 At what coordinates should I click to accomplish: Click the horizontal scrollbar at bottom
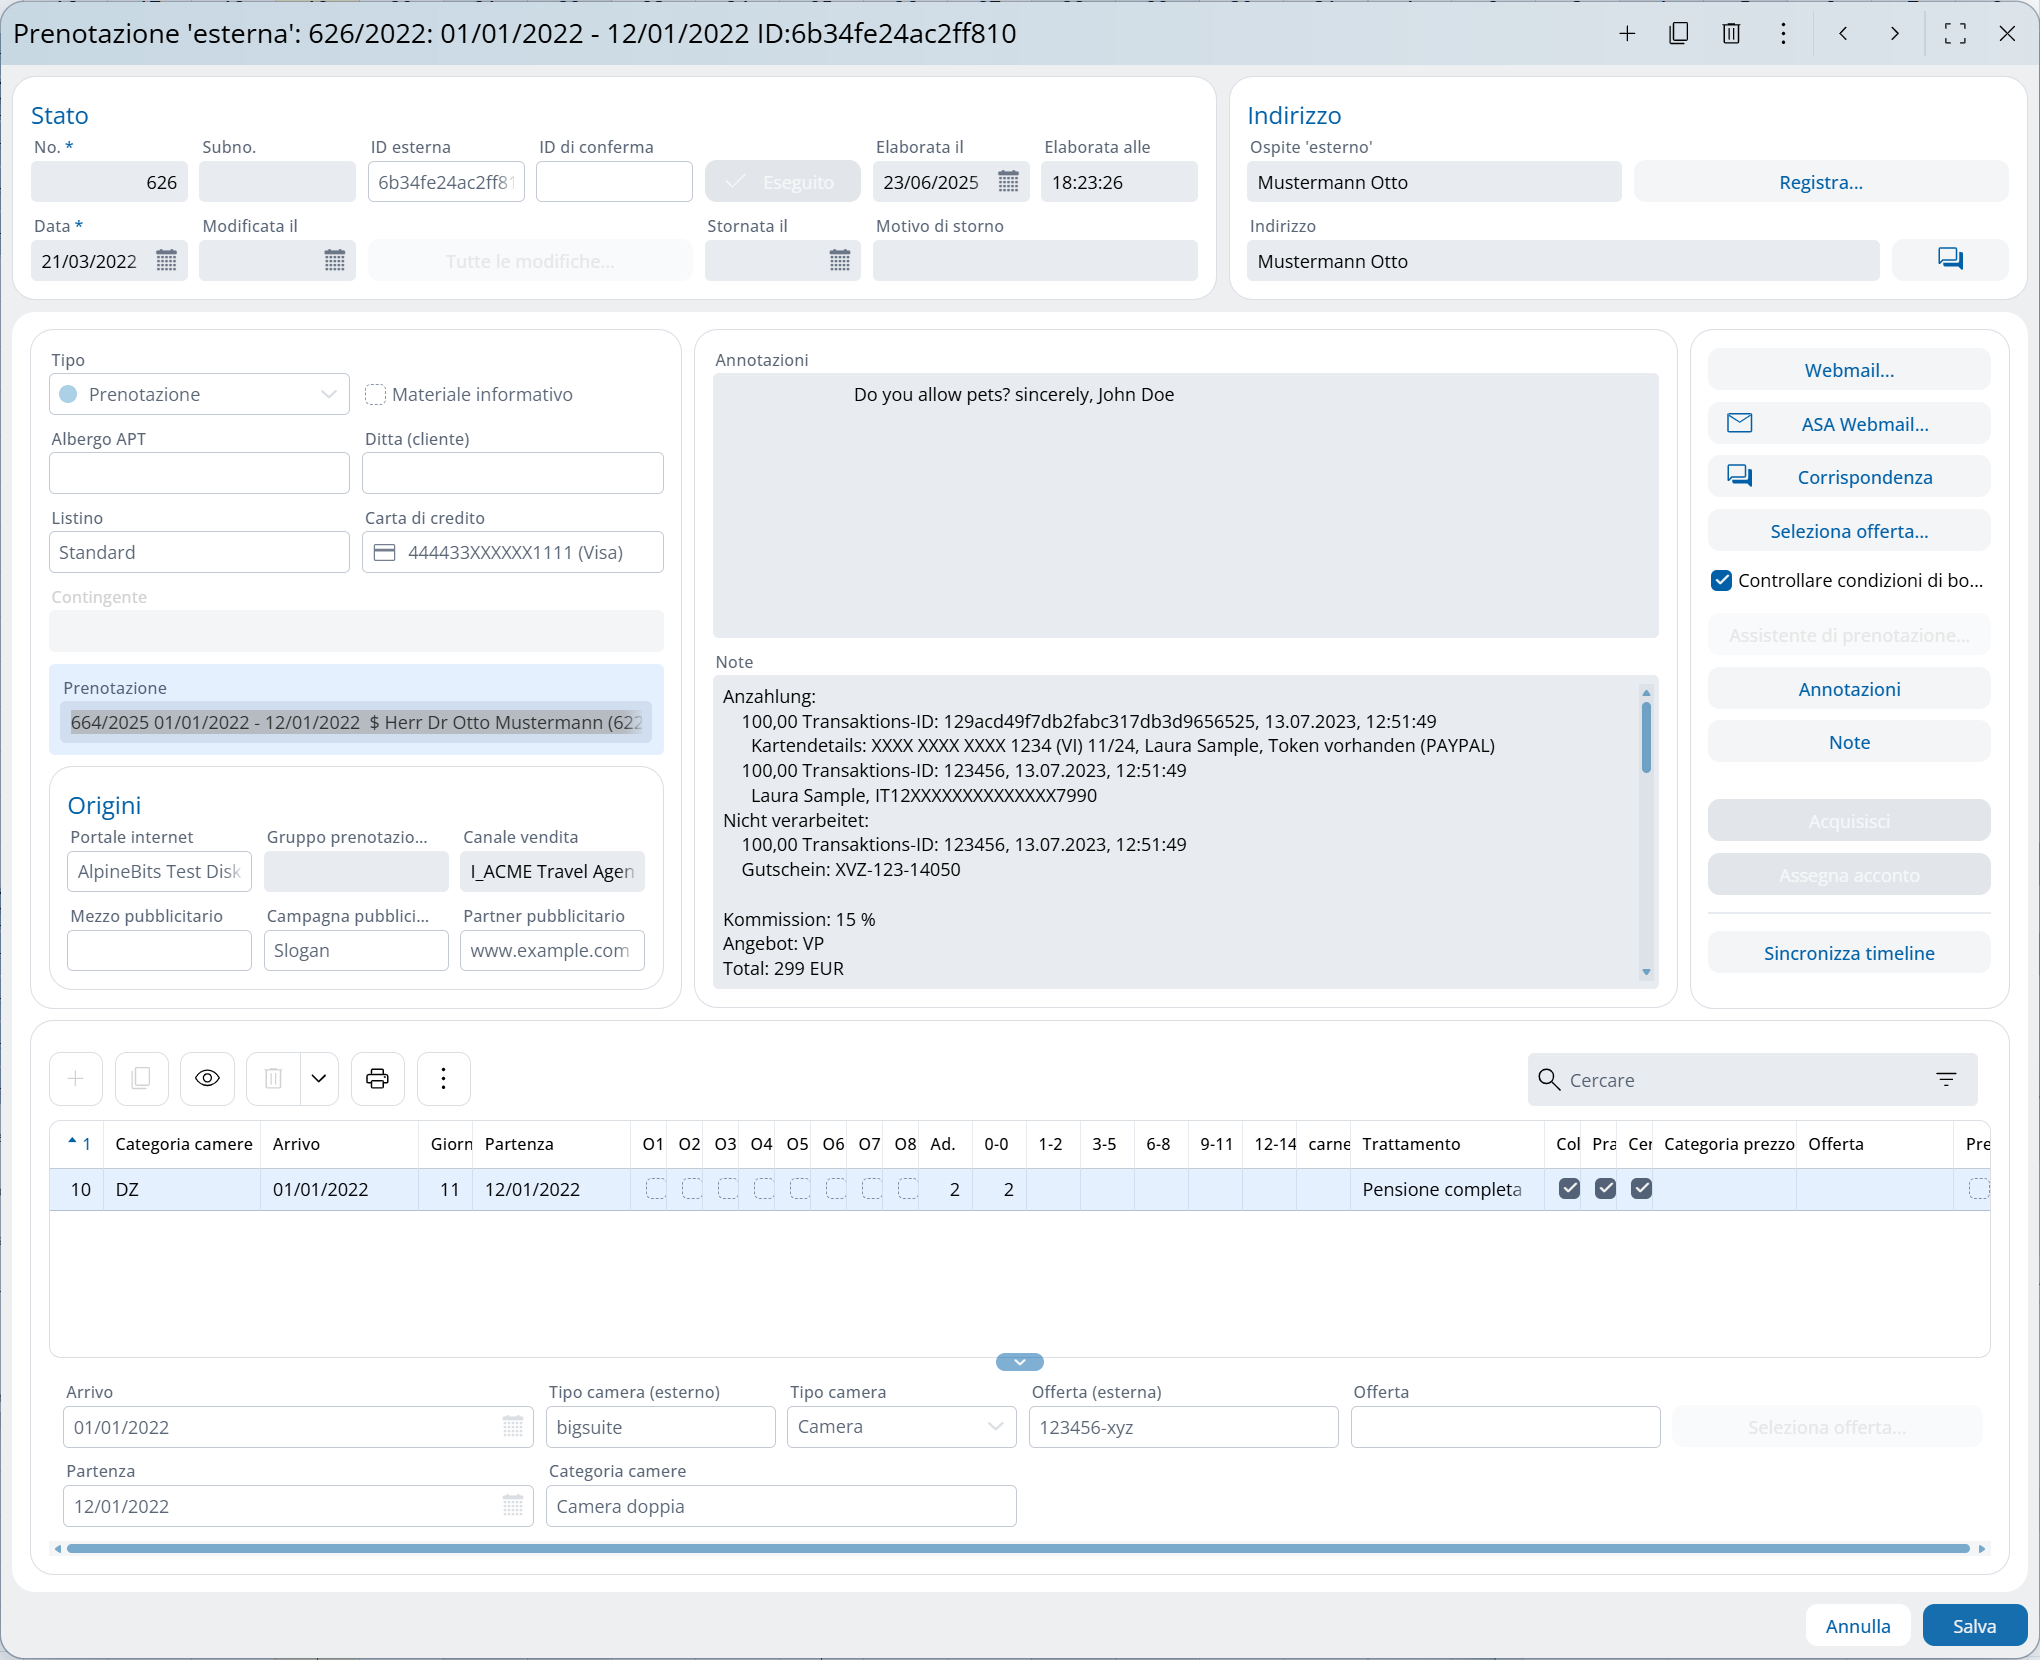pos(1018,1549)
